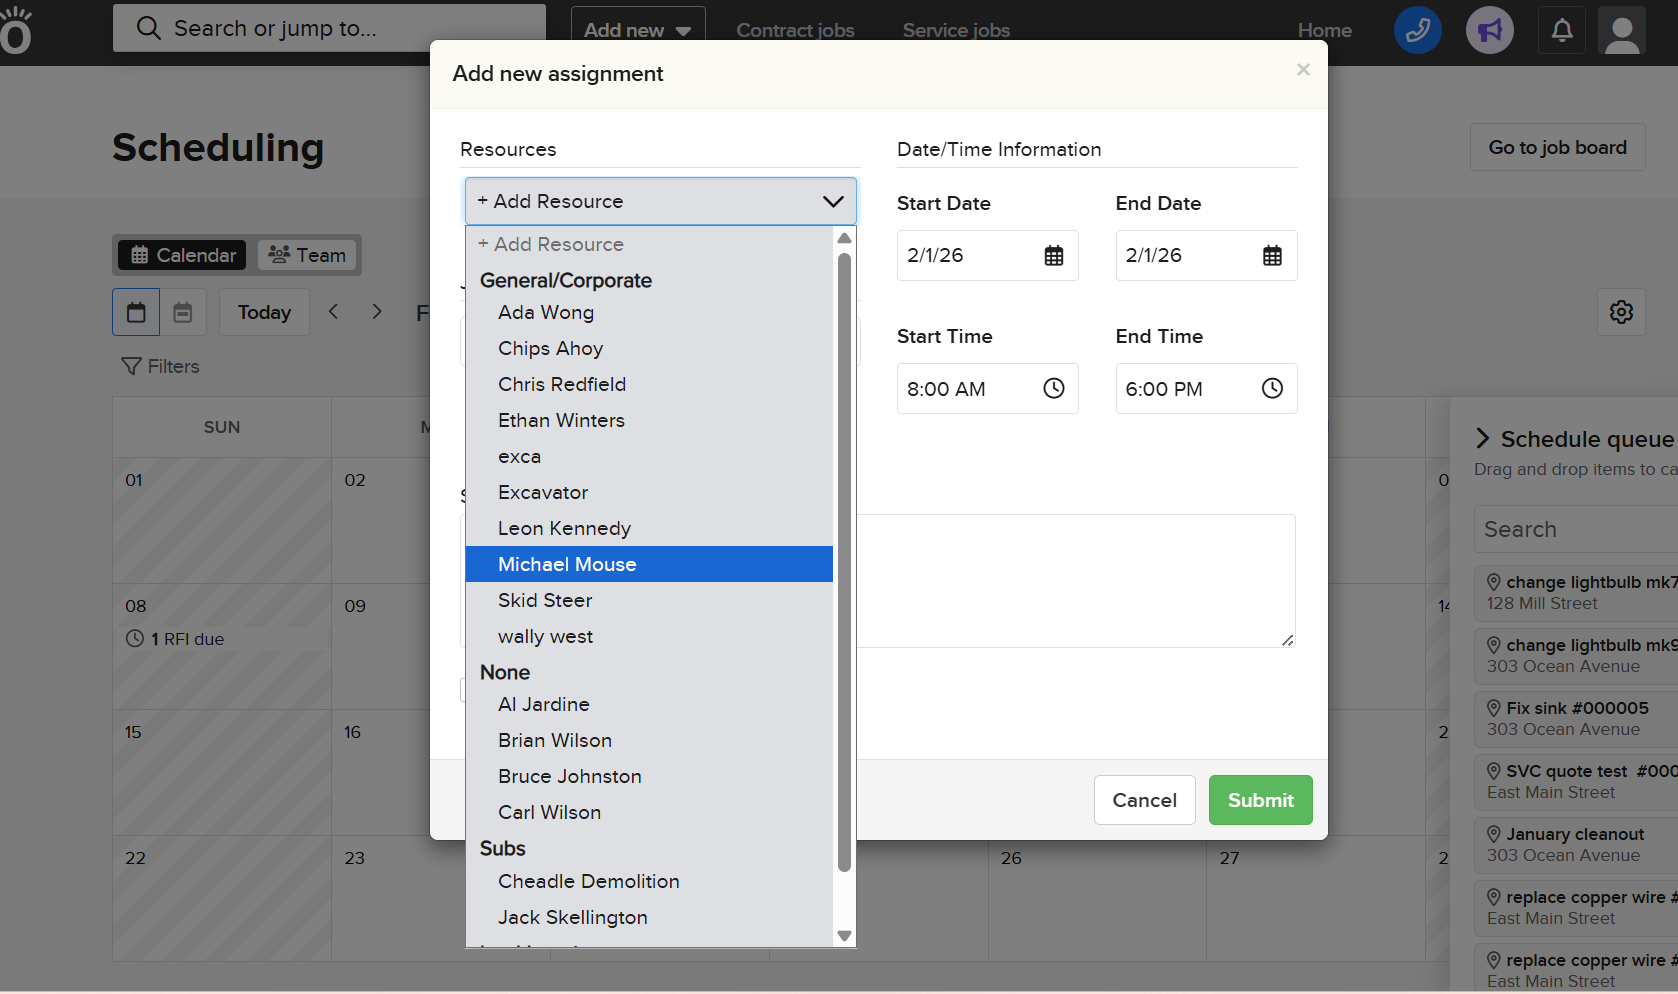This screenshot has width=1678, height=994.
Task: Switch to Team view
Action: [307, 255]
